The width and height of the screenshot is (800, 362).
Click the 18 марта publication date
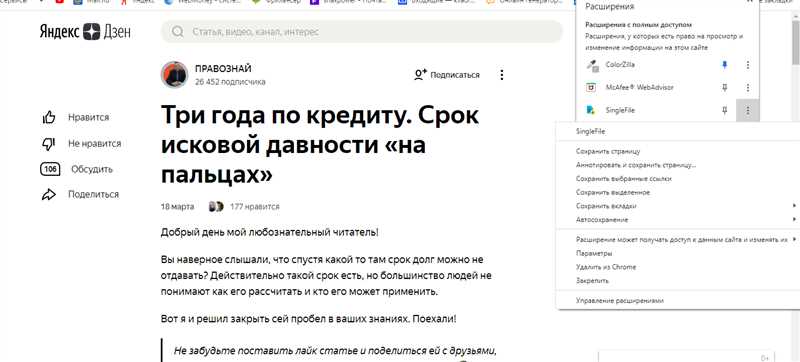click(x=177, y=206)
